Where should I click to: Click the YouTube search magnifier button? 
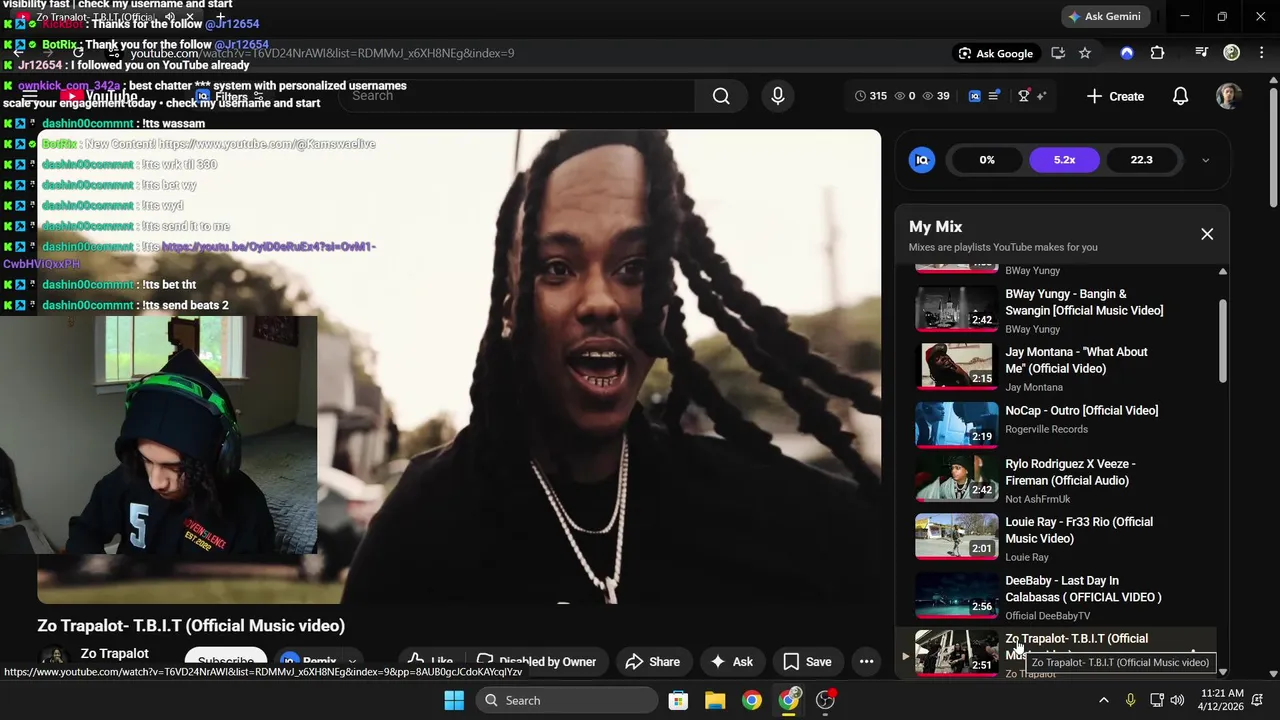tap(721, 96)
